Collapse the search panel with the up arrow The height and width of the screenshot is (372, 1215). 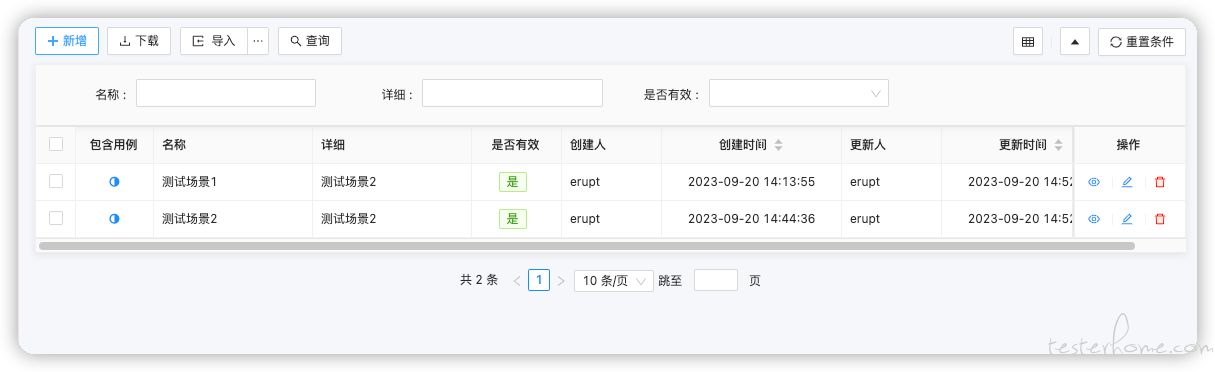(x=1074, y=42)
